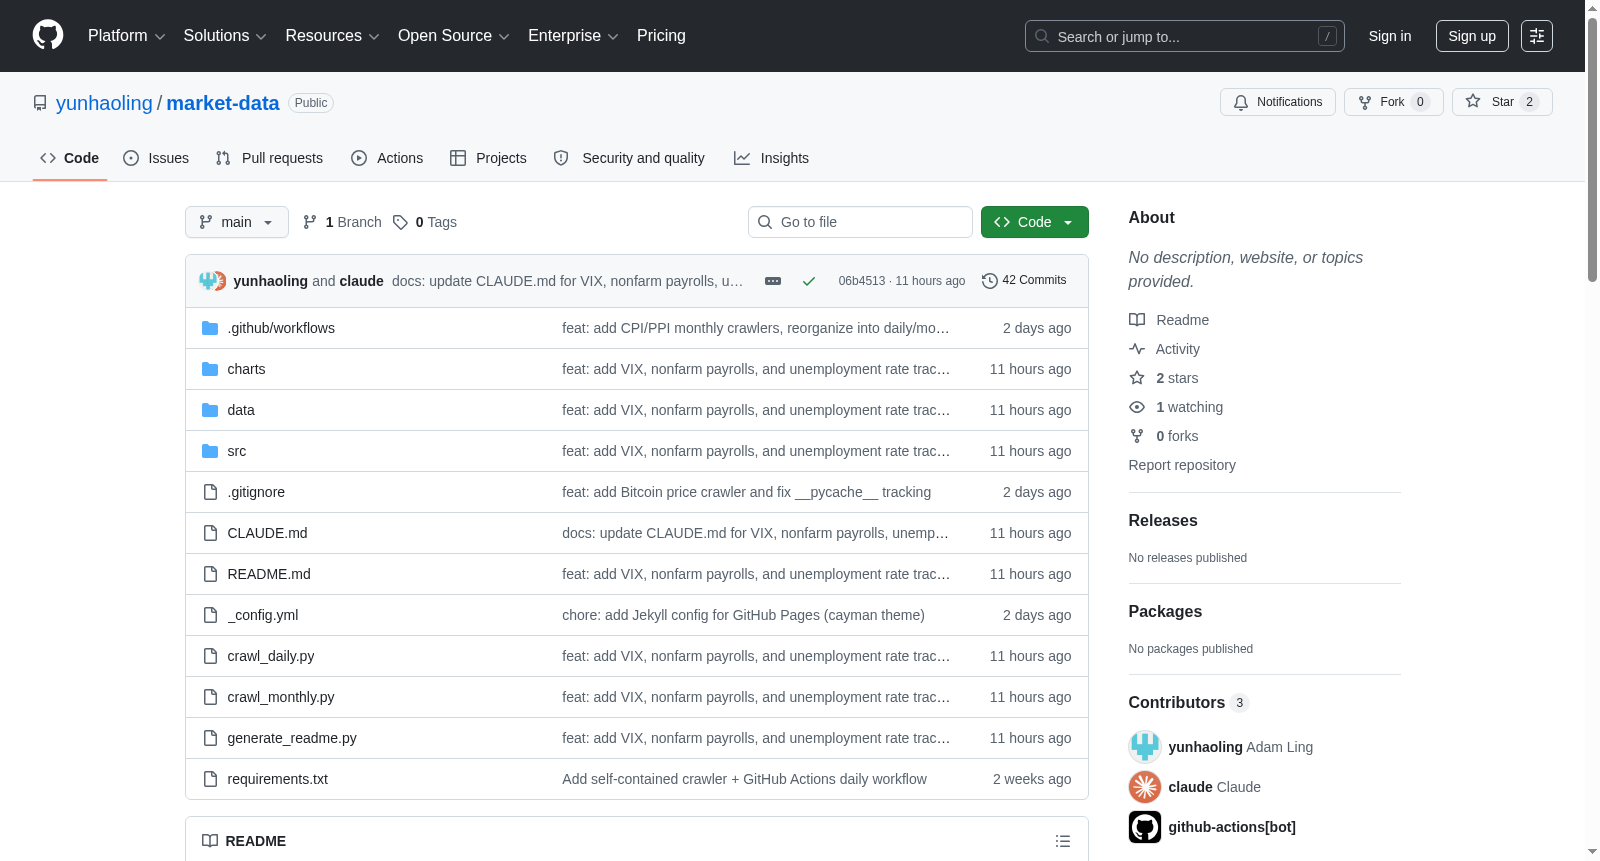This screenshot has height=861, width=1600.
Task: Click the tag icon beside 0 Tags
Action: pyautogui.click(x=400, y=222)
